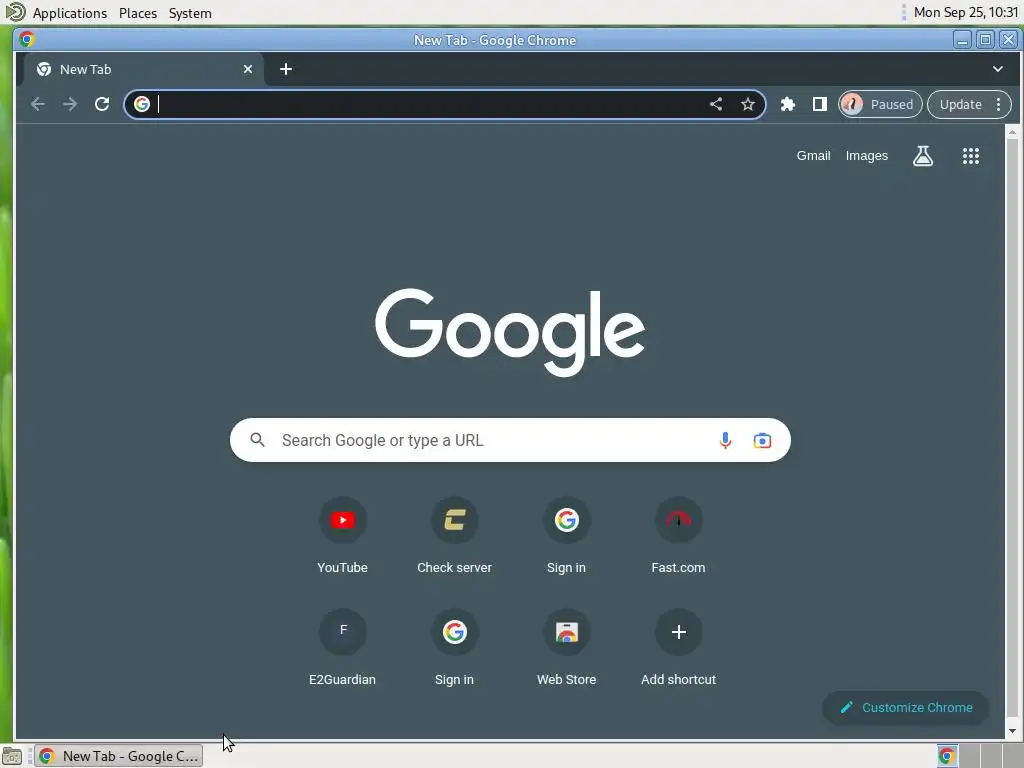Open a new tab with the plus button
Screen dimensions: 1024x768
click(286, 69)
